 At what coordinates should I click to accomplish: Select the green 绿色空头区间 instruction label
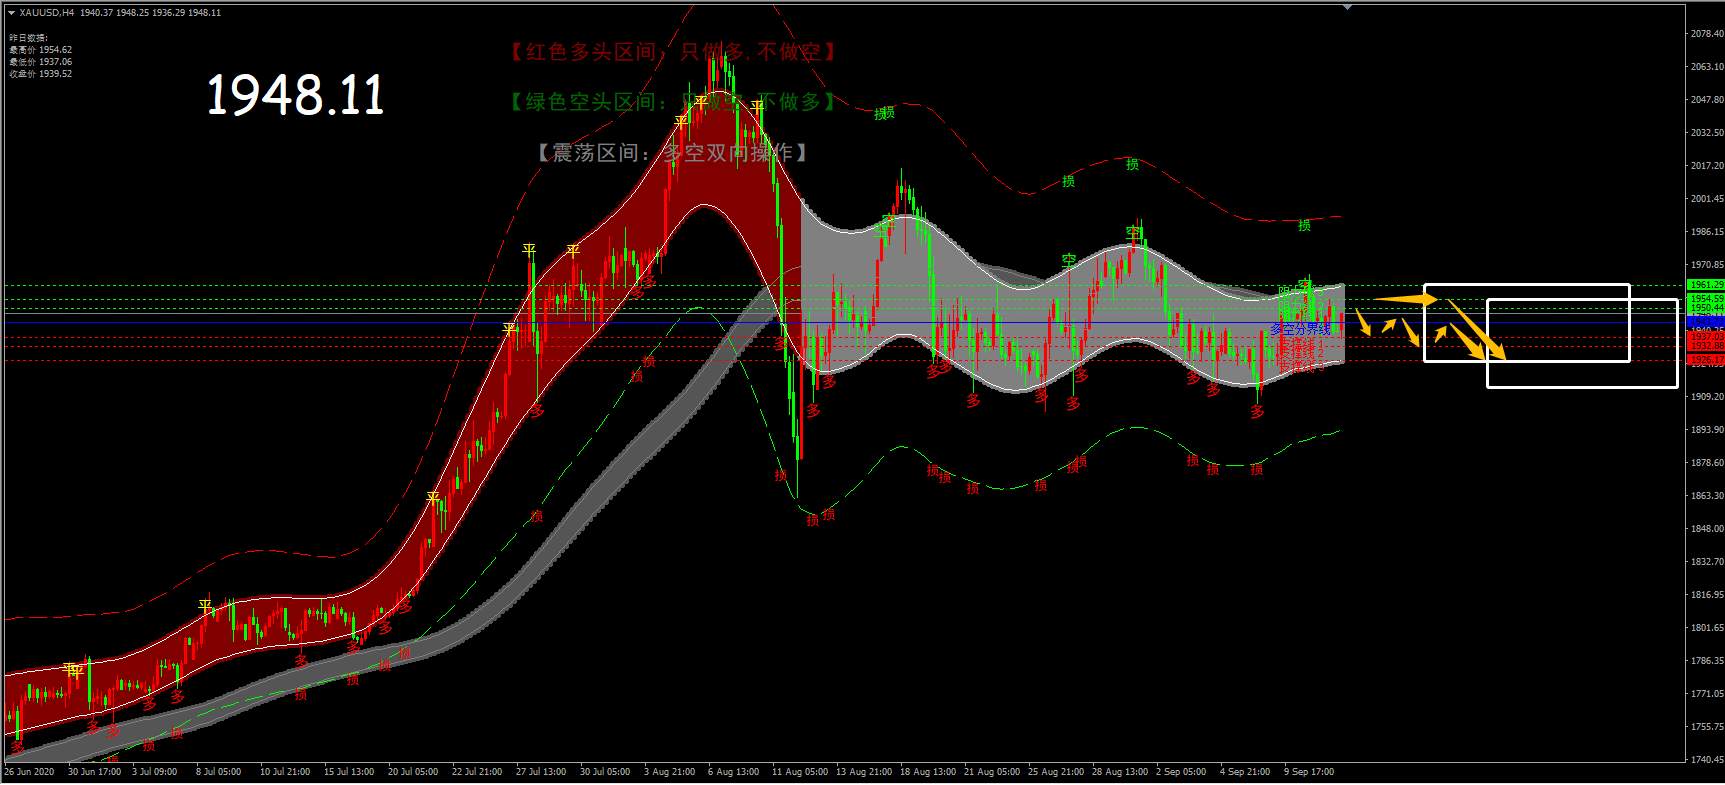(x=672, y=102)
